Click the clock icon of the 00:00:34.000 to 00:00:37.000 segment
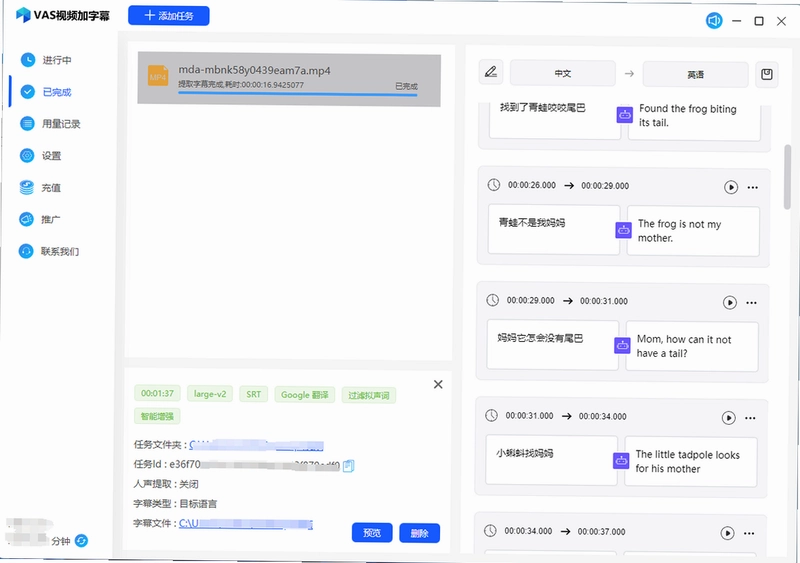The image size is (800, 563). pos(490,531)
